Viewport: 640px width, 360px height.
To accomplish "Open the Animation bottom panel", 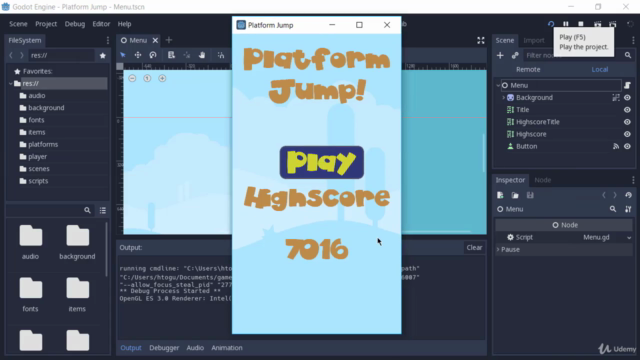I will (x=227, y=348).
